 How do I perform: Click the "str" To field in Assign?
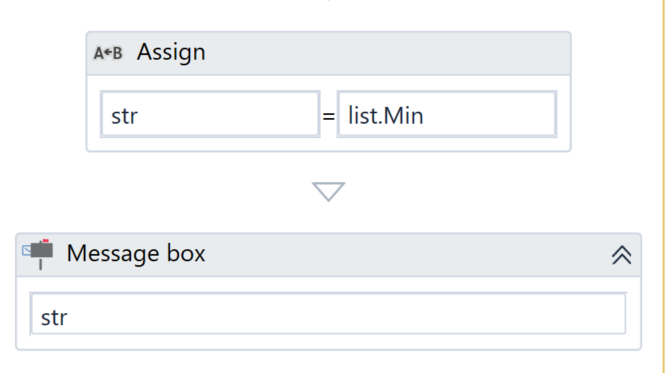pos(210,114)
